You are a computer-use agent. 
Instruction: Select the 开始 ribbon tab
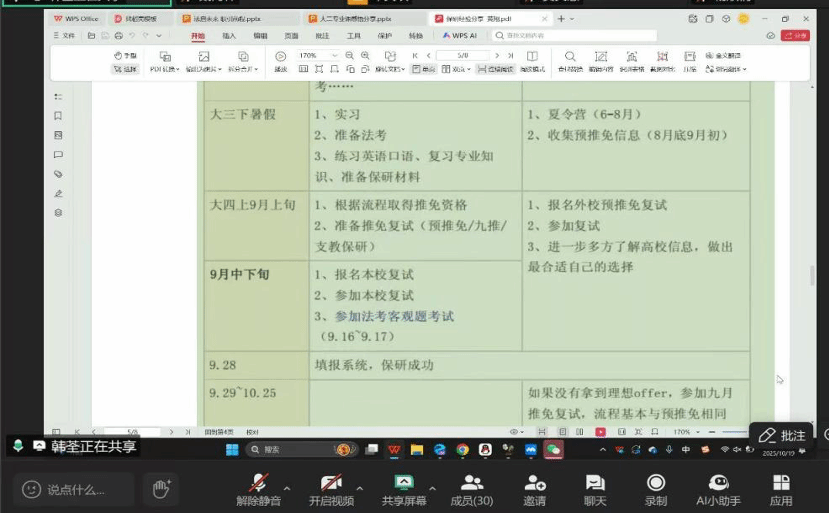click(198, 36)
